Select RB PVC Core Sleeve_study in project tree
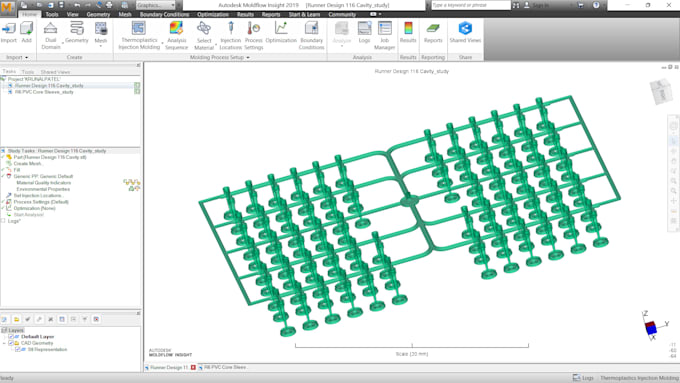Viewport: 680px width, 383px height. point(44,92)
